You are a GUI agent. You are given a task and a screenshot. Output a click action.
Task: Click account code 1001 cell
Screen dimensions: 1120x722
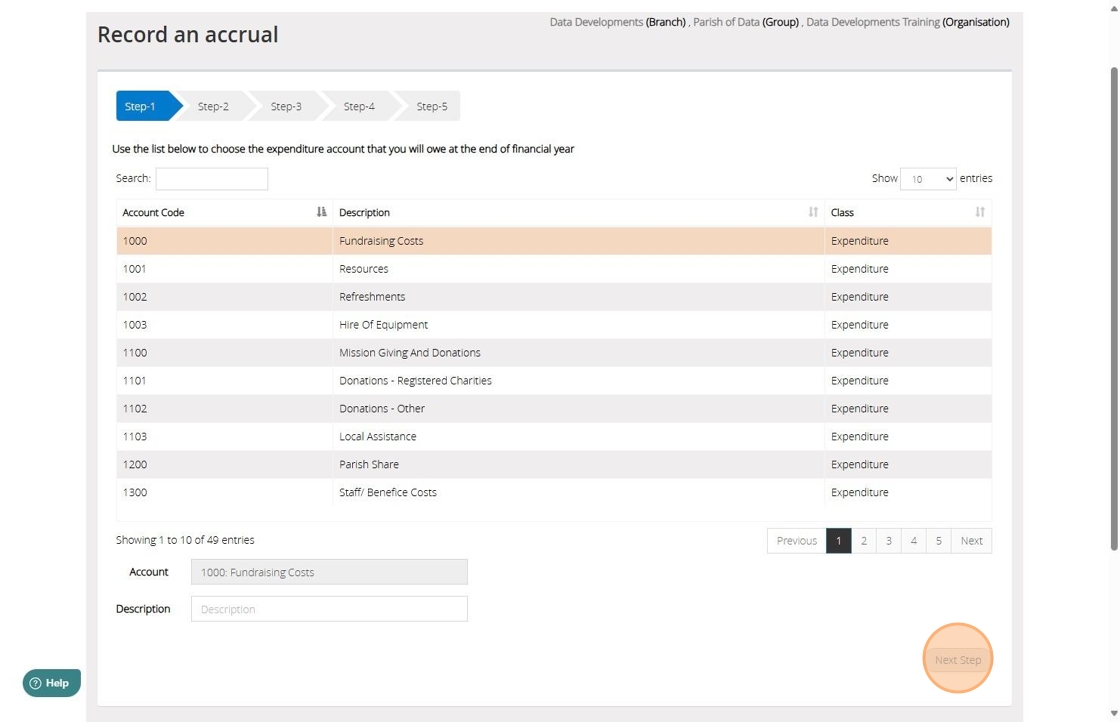pyautogui.click(x=224, y=269)
